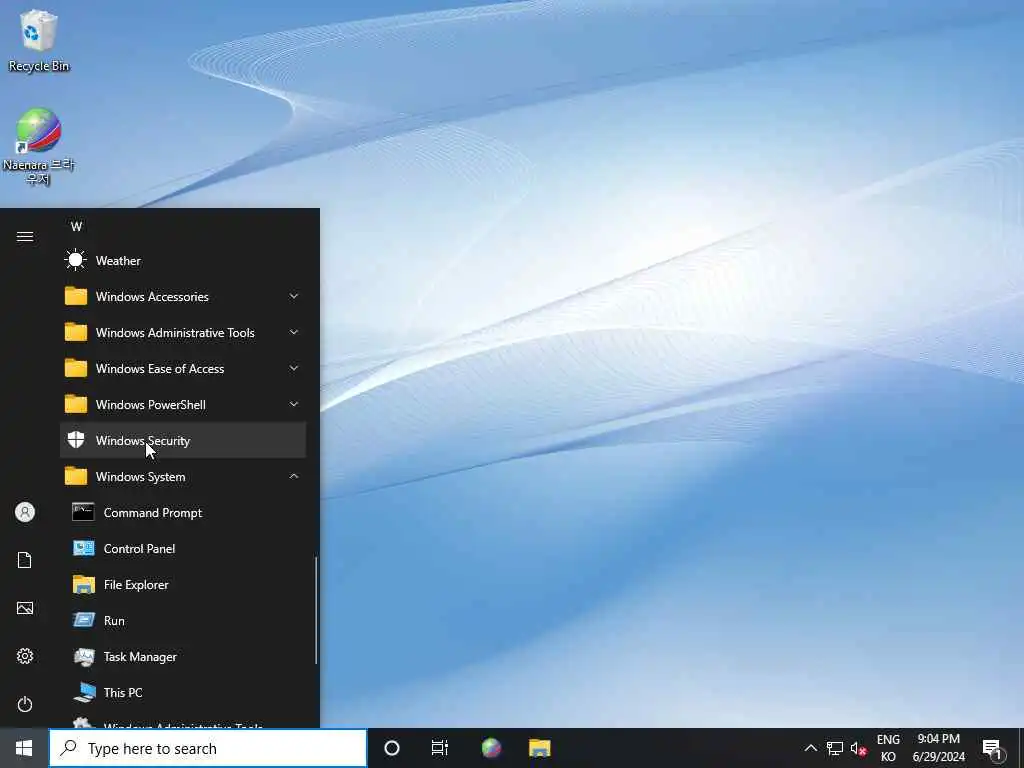Launch Naenara browser from the taskbar
This screenshot has width=1024, height=768.
click(x=491, y=748)
